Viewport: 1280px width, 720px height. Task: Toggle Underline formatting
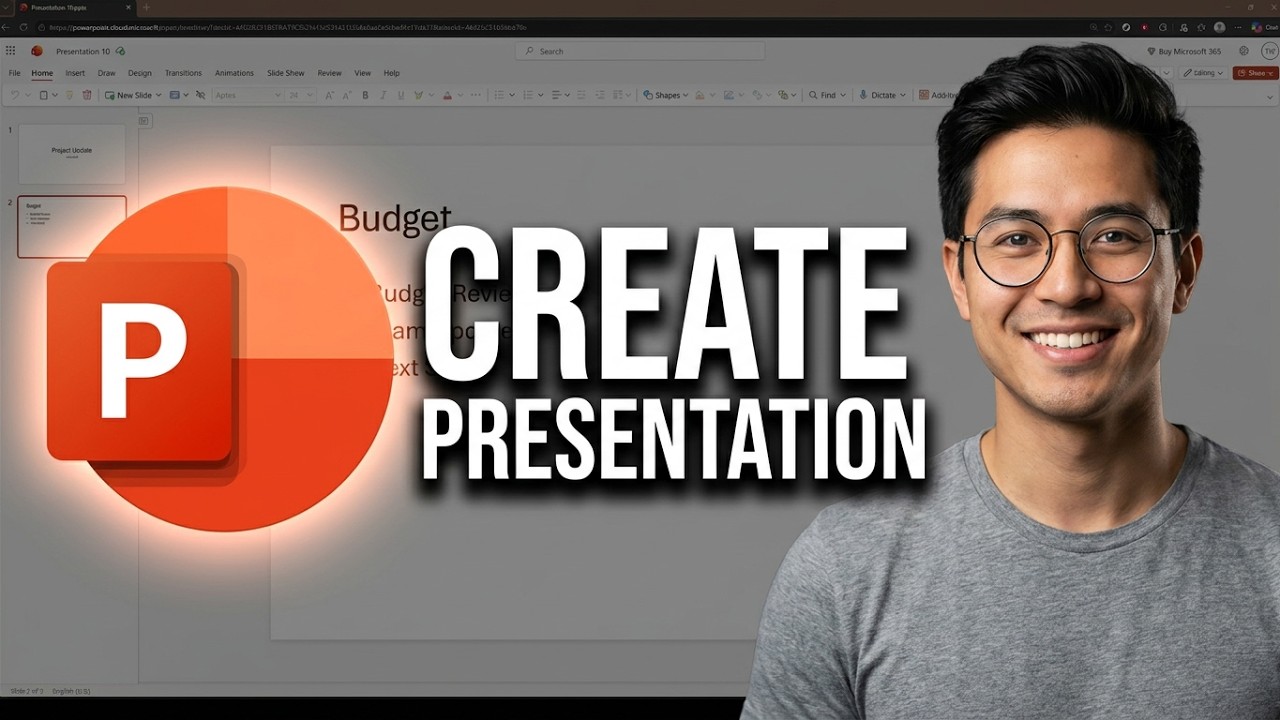(x=400, y=95)
